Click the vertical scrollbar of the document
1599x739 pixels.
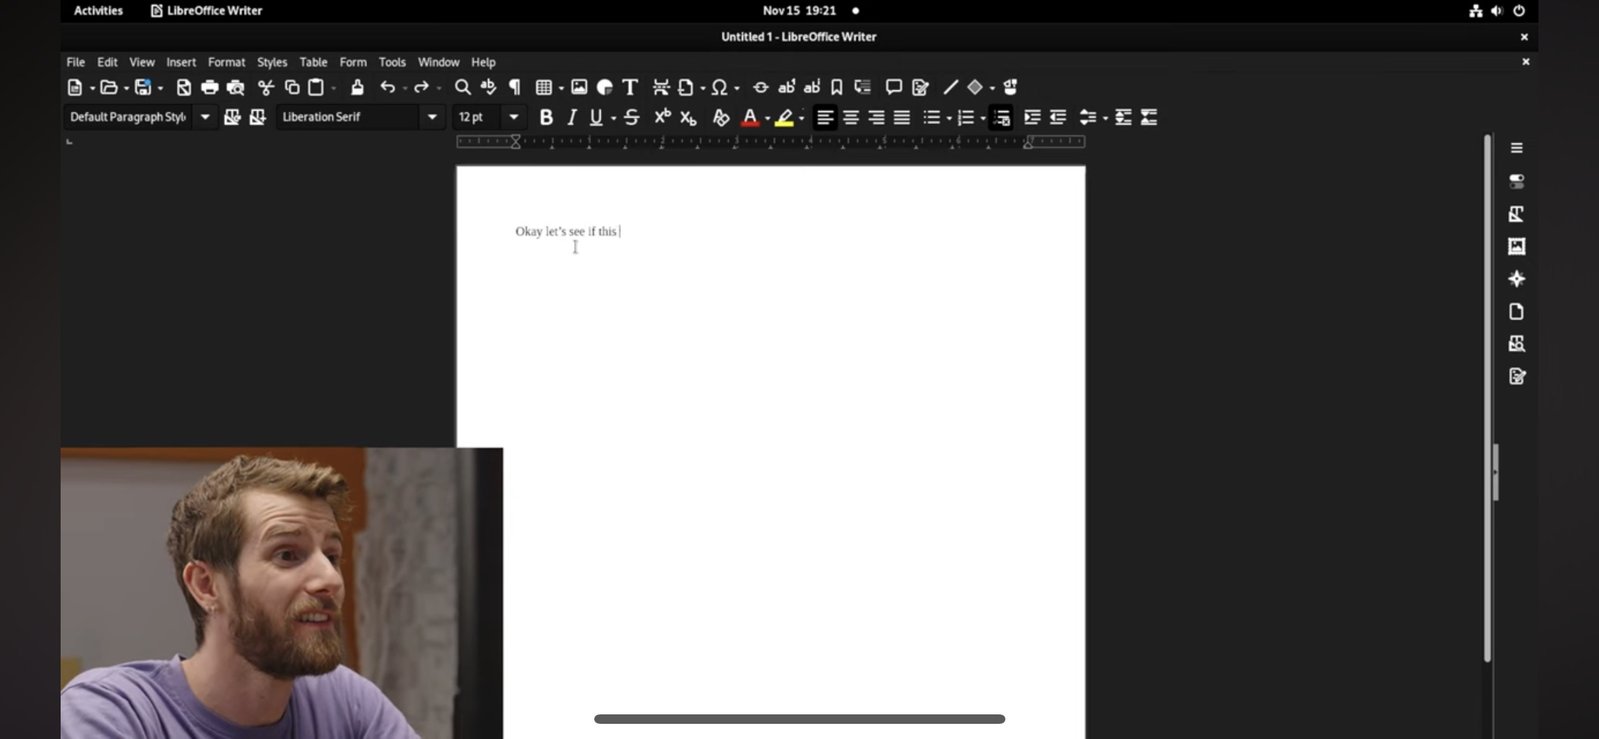point(1487,398)
